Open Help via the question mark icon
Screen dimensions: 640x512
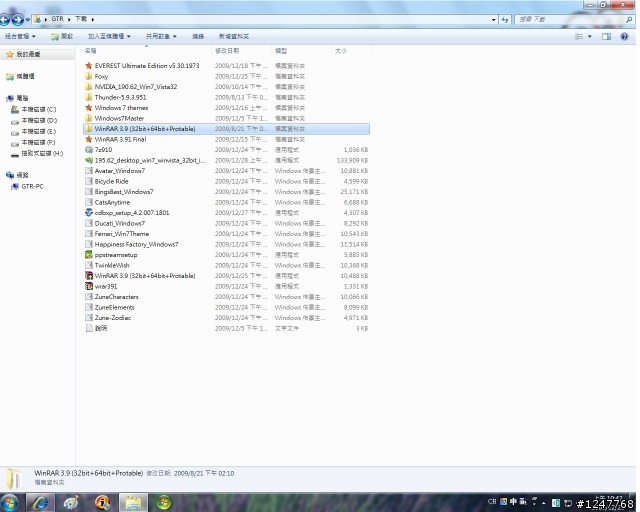[624, 37]
